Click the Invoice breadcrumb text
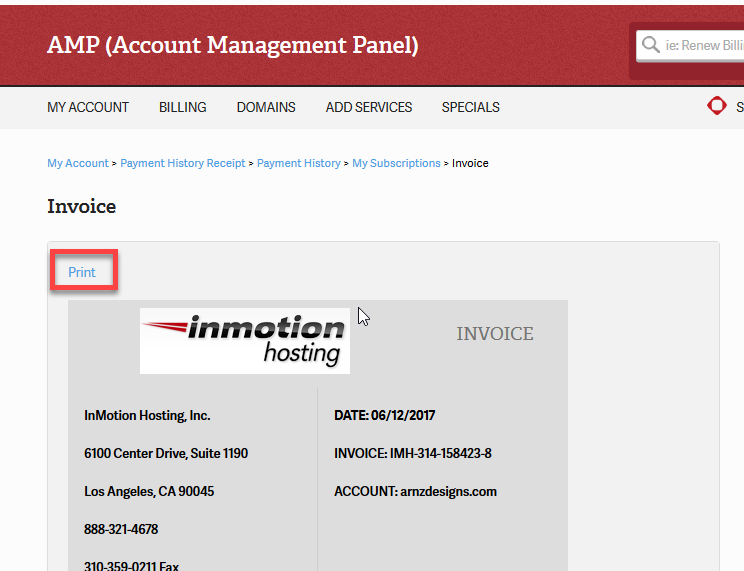Viewport: 744px width, 571px height. click(470, 163)
